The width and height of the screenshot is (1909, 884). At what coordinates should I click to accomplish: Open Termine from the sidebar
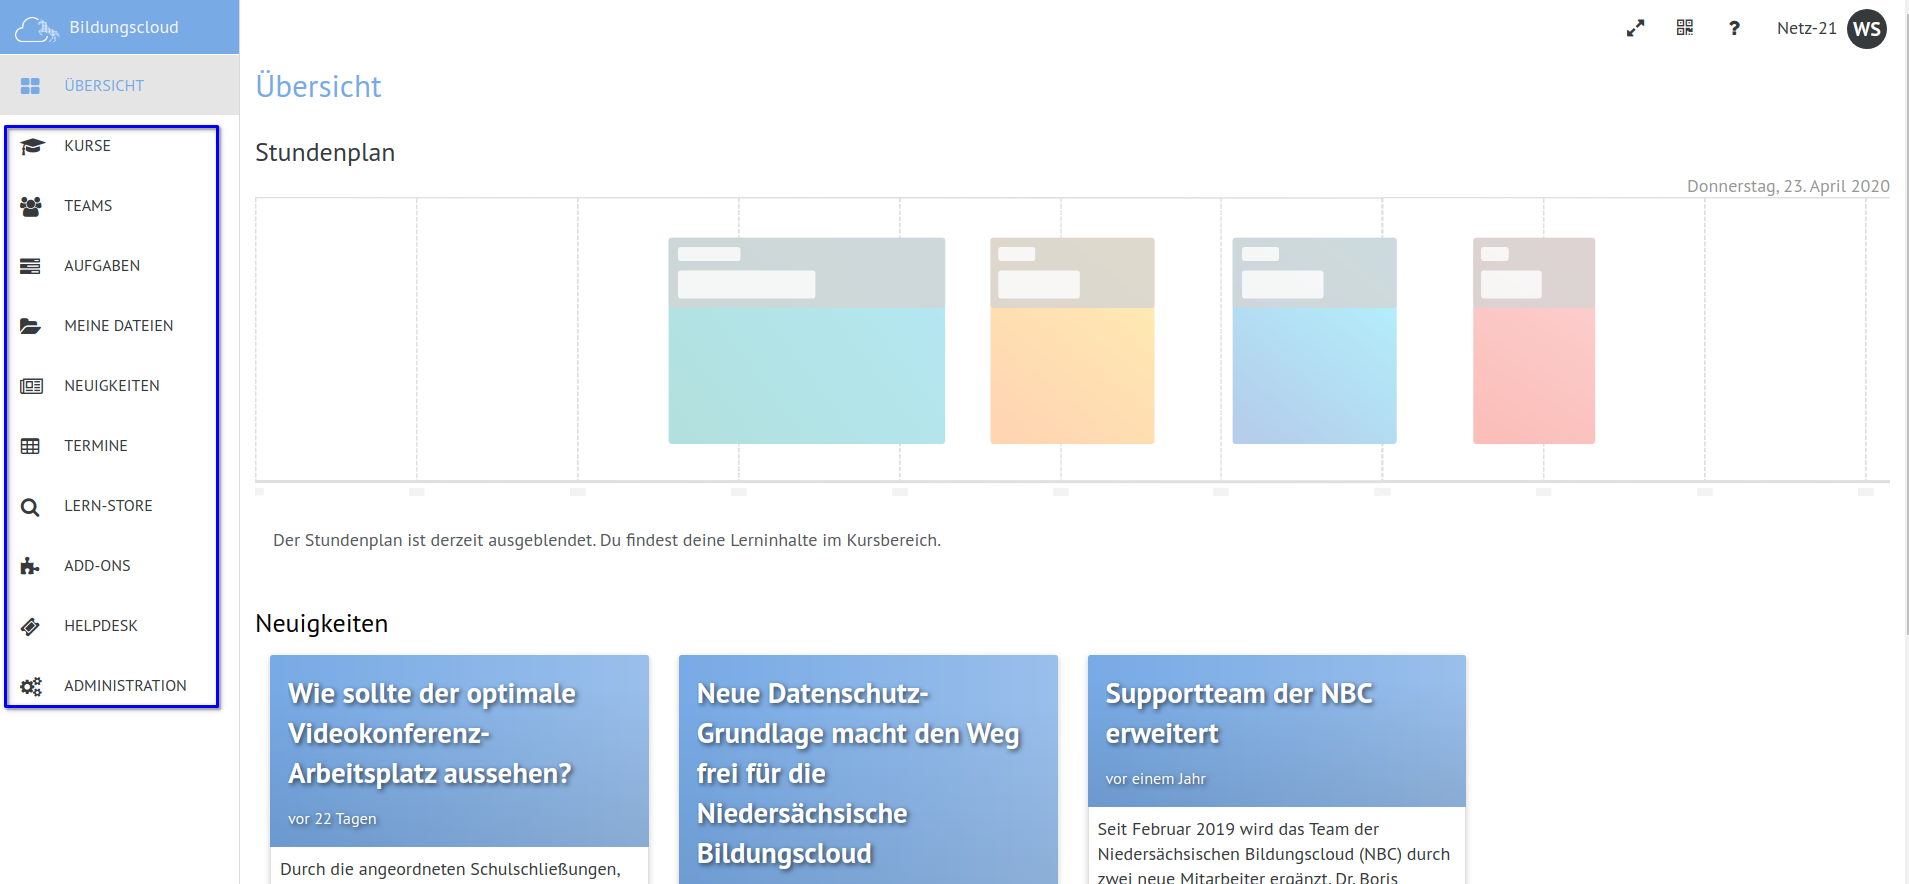point(96,446)
